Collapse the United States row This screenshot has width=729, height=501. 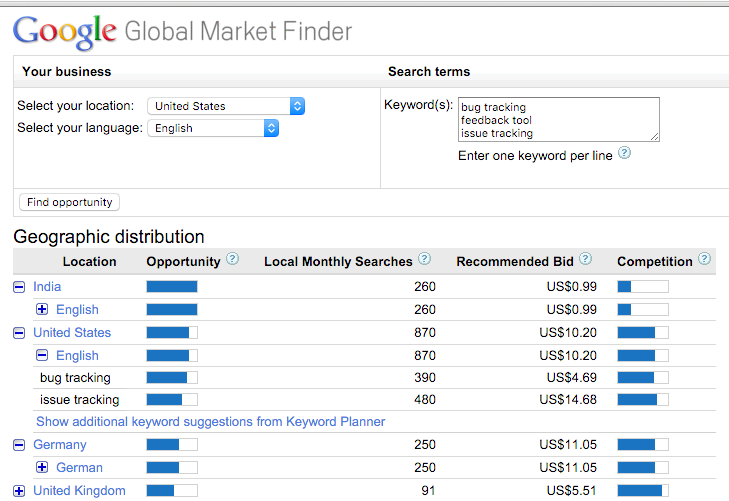(19, 333)
